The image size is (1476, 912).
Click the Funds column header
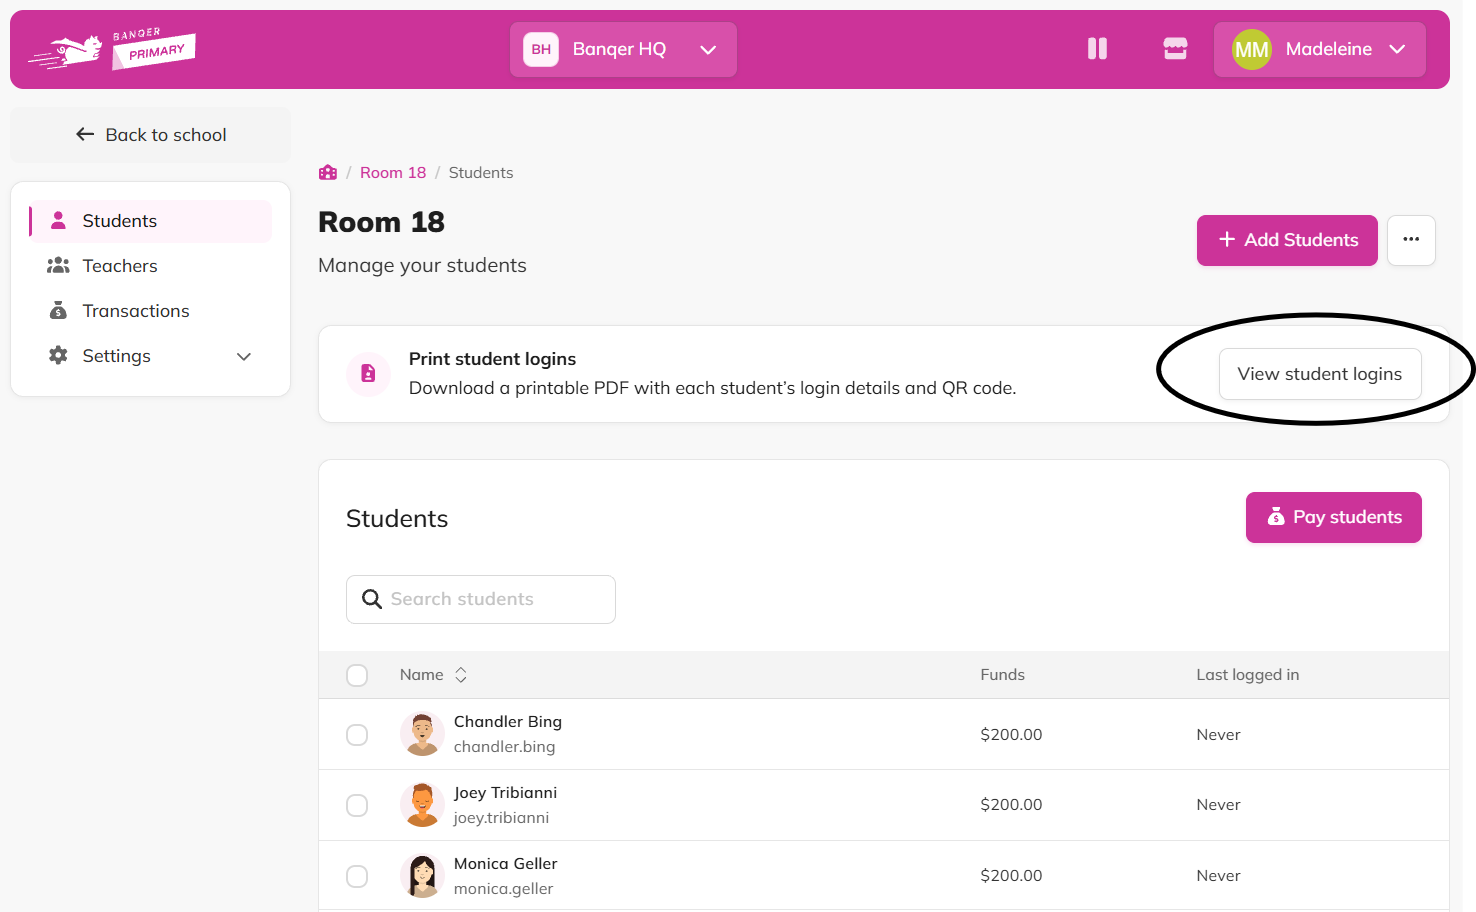click(1002, 675)
